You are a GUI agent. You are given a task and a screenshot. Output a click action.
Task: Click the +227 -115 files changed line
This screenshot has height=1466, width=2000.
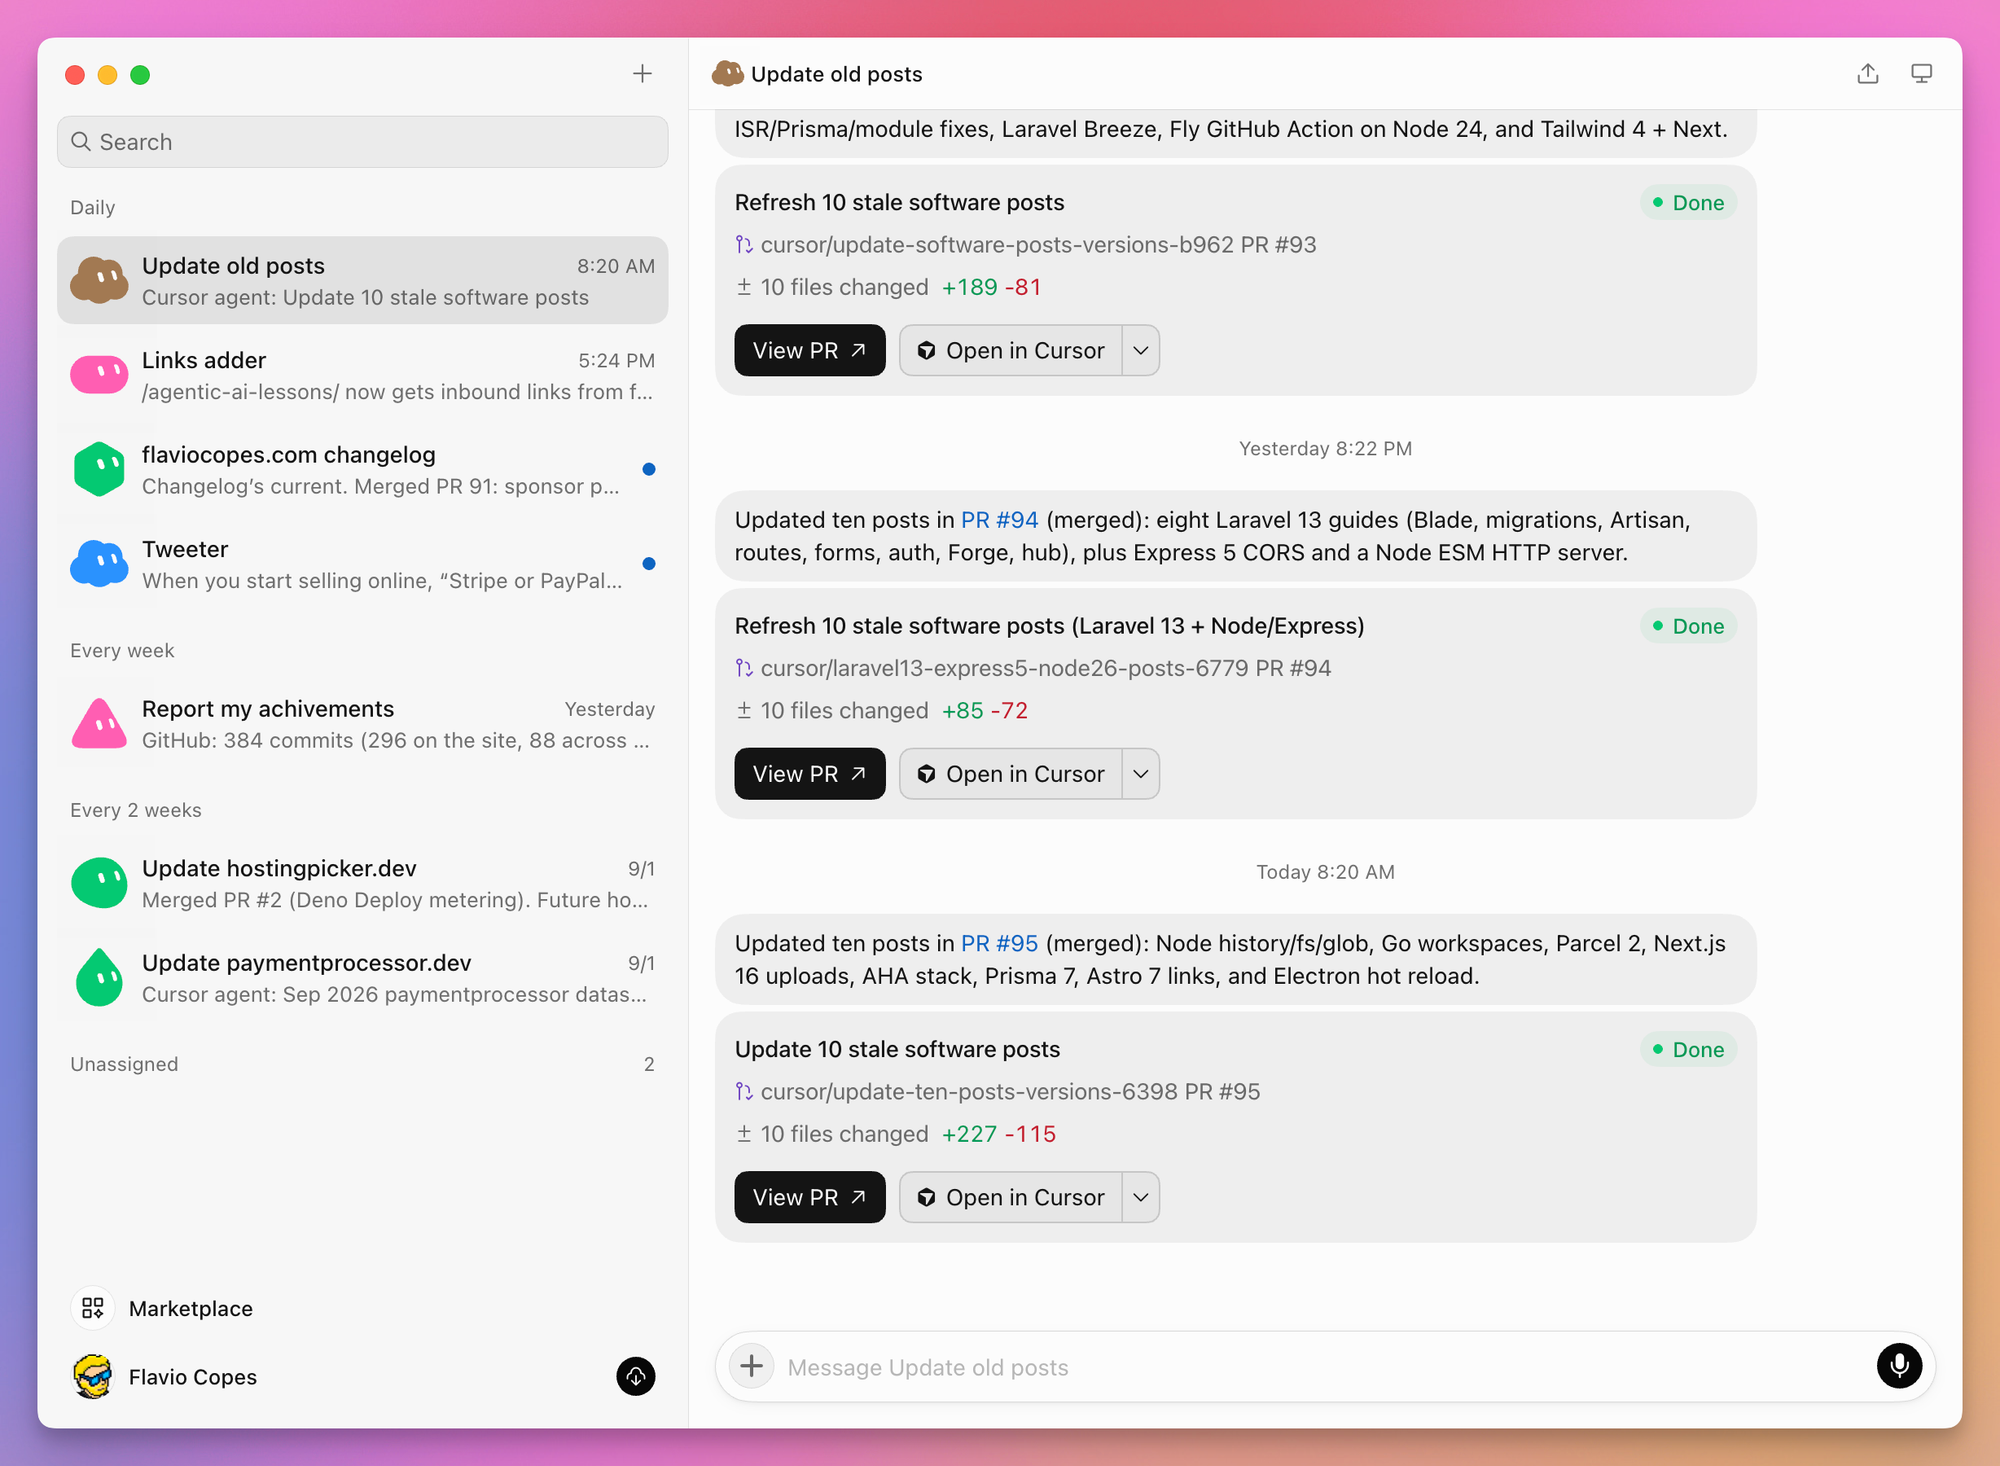click(x=896, y=1134)
